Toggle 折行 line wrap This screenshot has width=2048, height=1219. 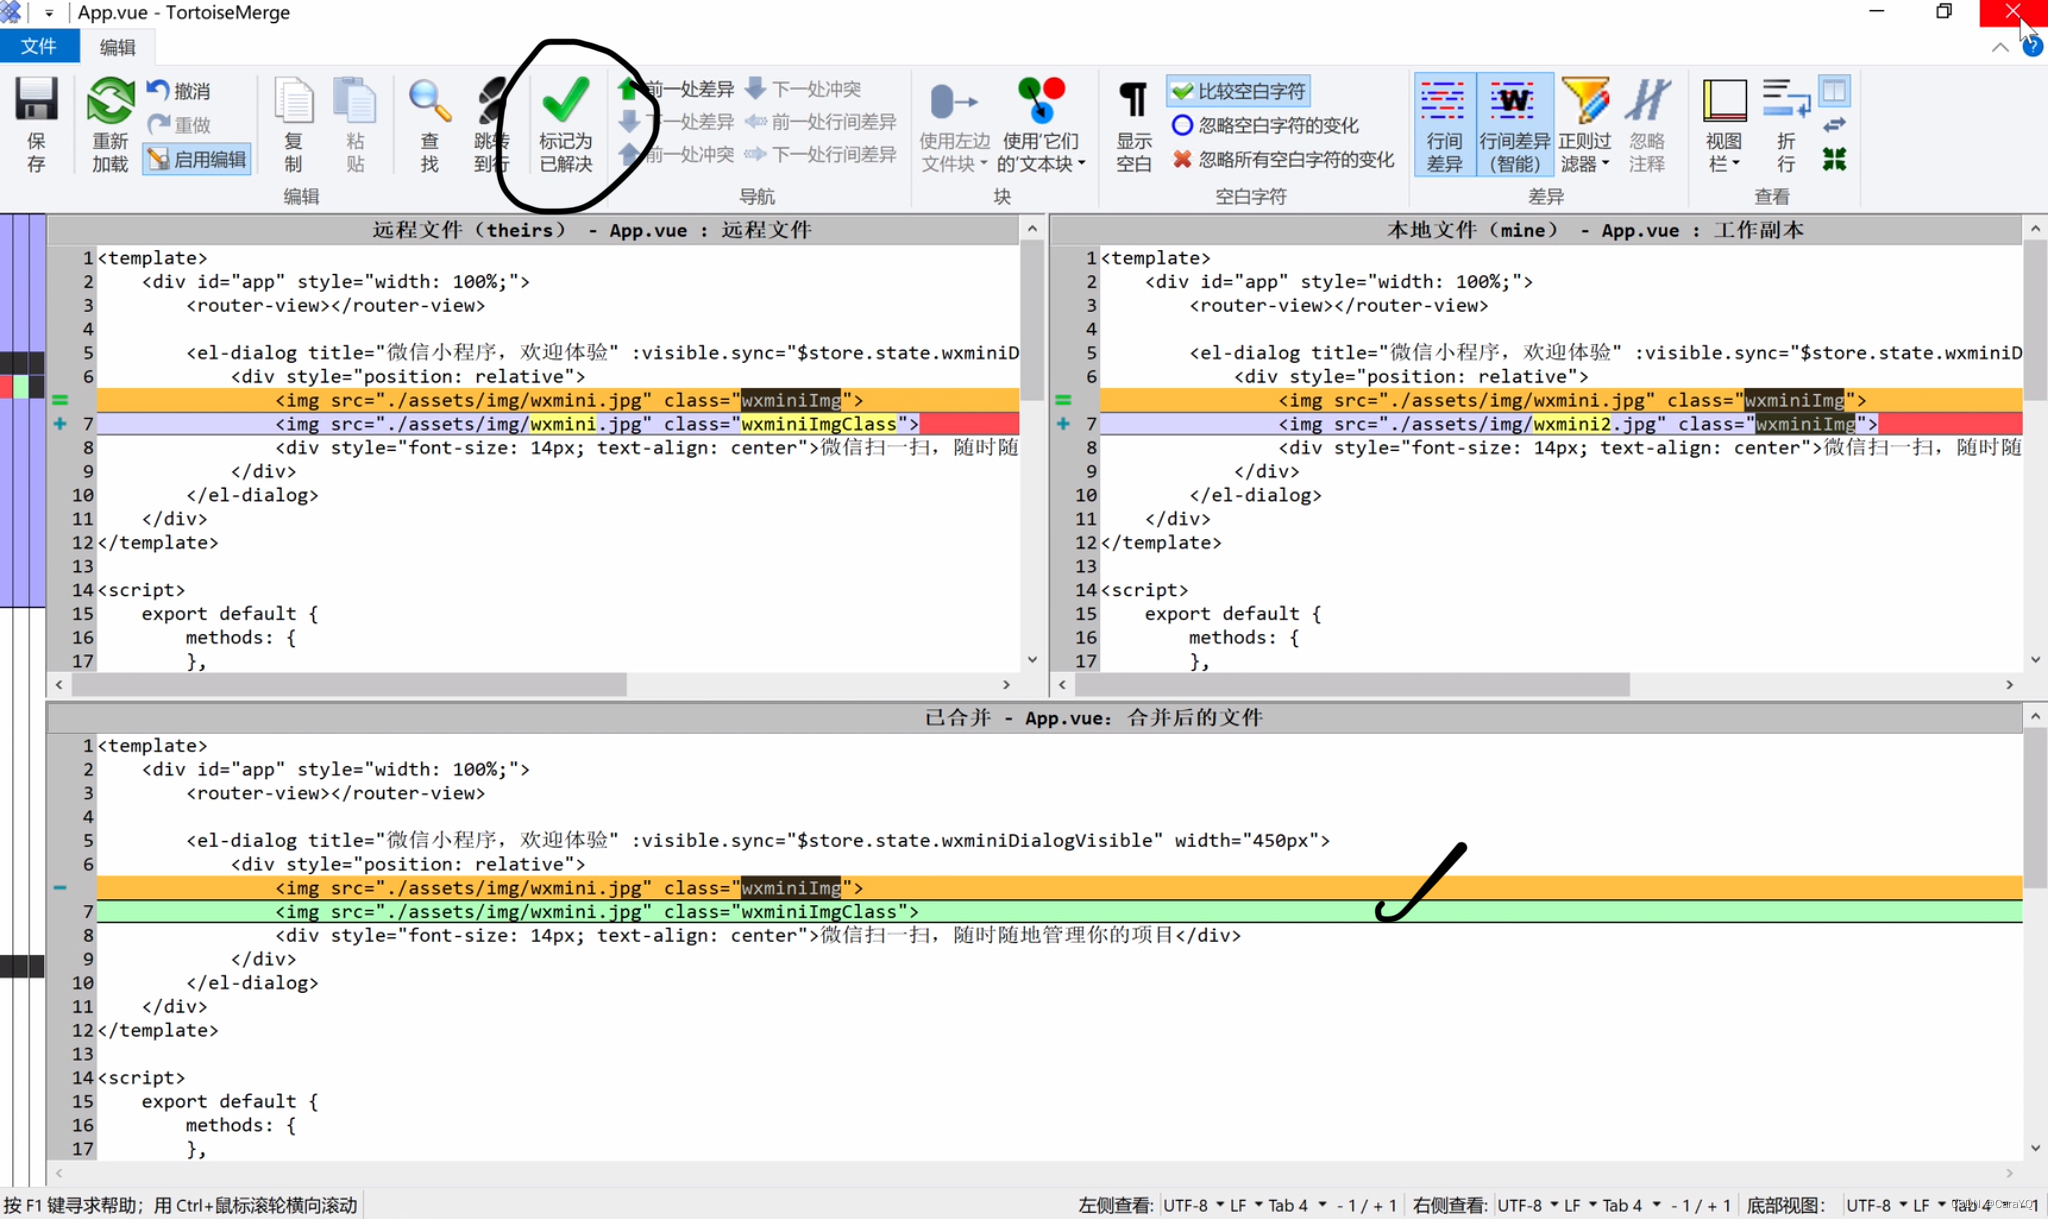pyautogui.click(x=1786, y=125)
